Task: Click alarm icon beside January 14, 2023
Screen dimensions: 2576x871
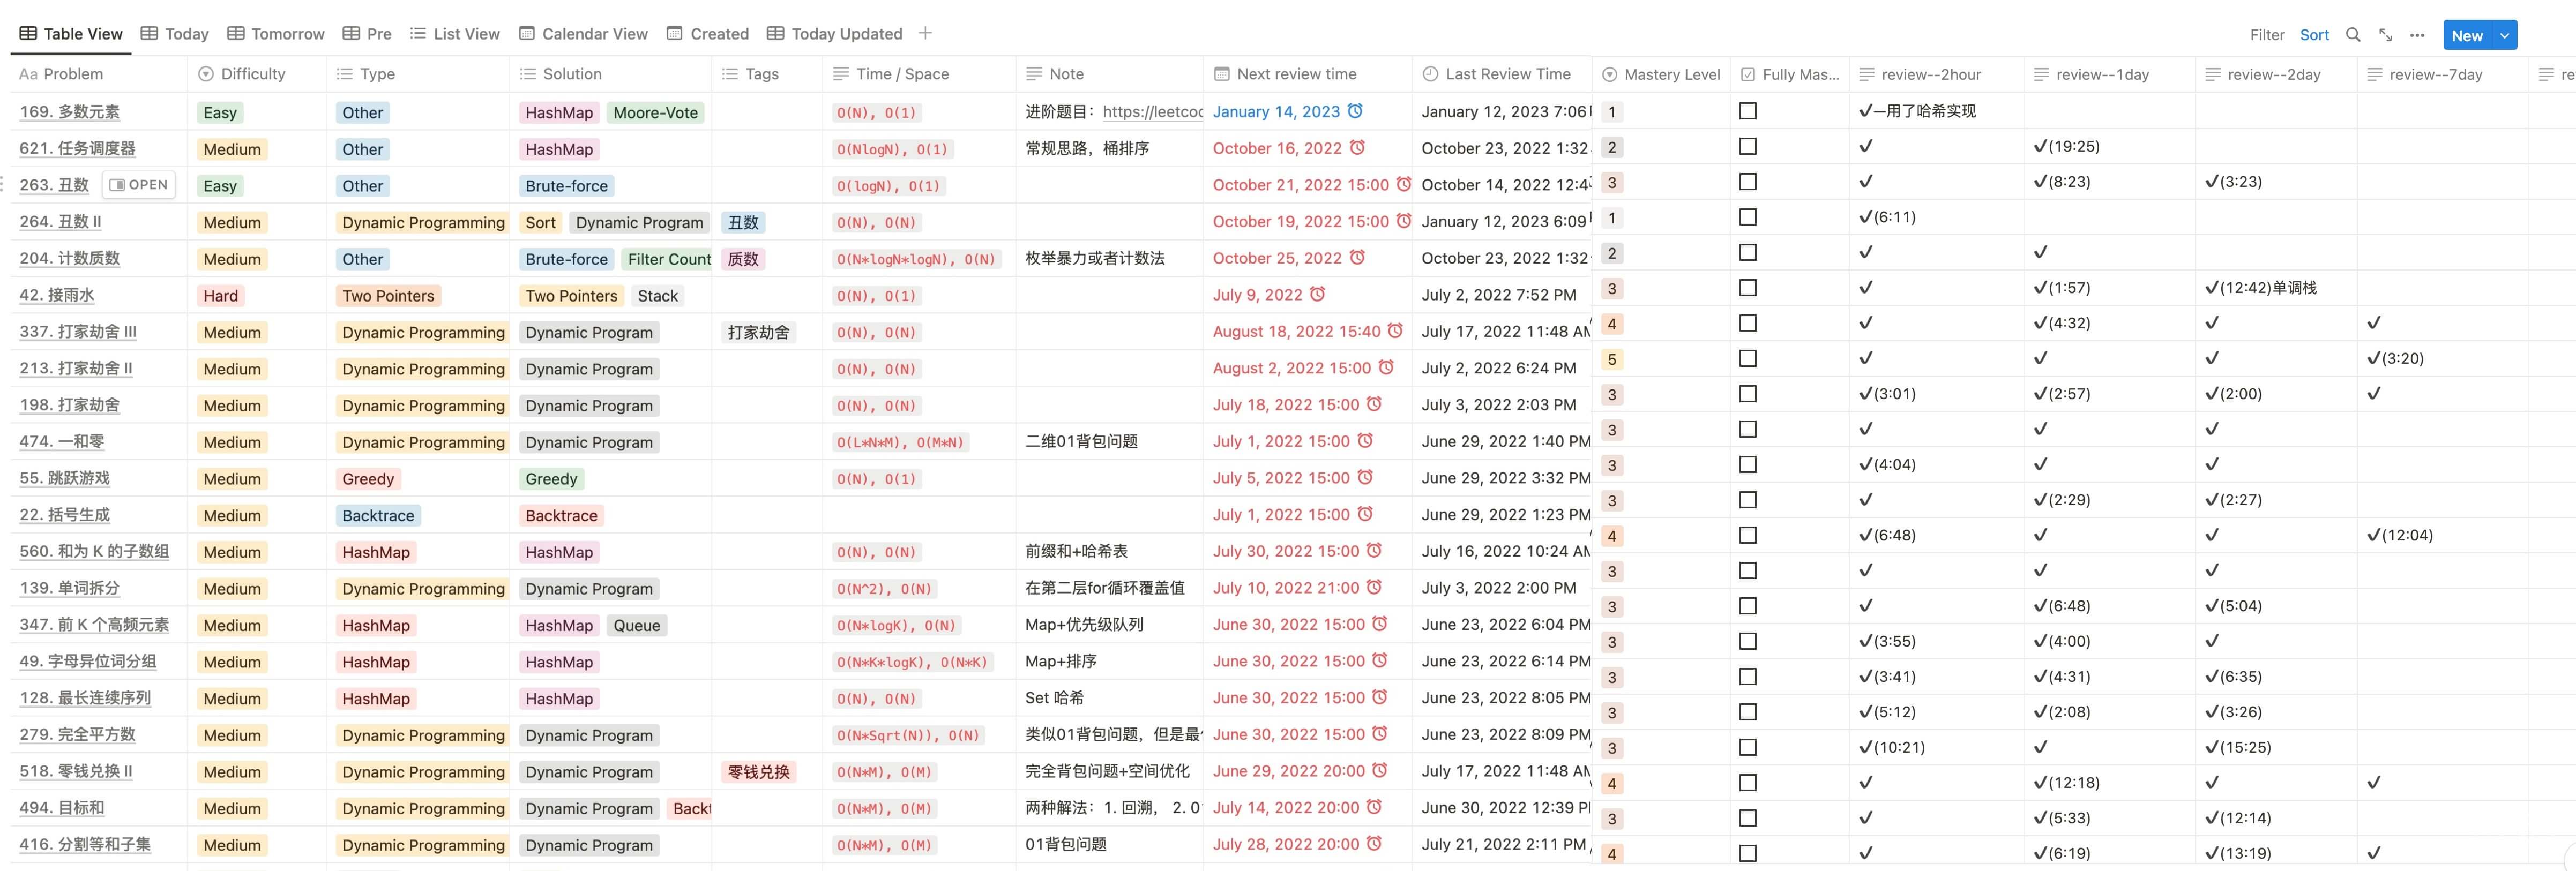Action: point(1355,111)
